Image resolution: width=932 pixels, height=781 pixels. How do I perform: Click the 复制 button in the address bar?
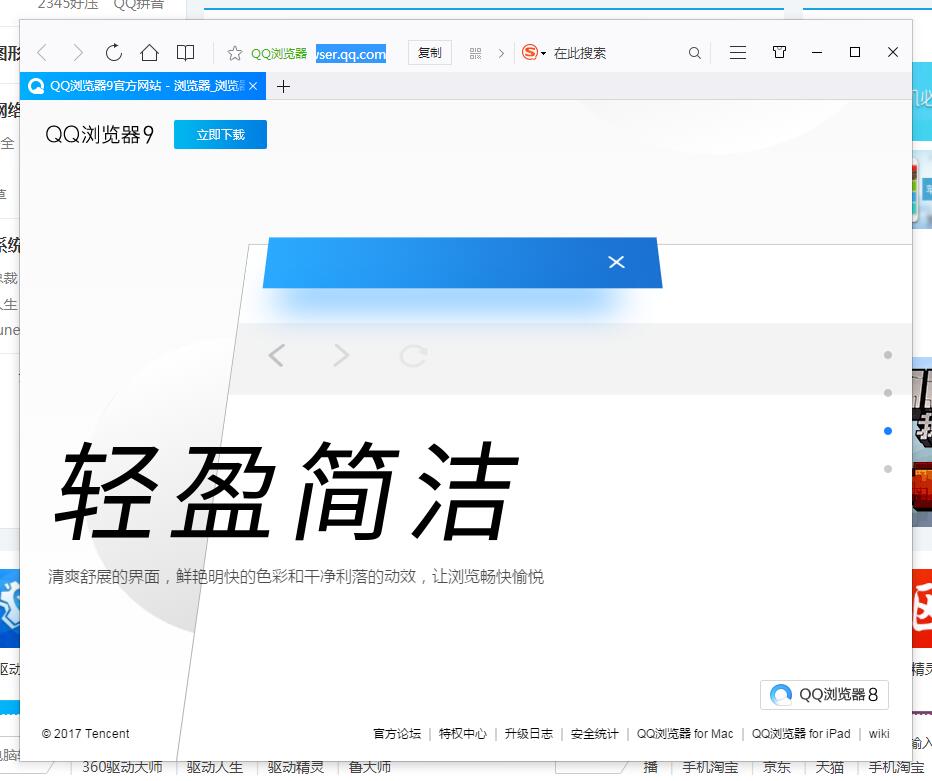coord(430,53)
